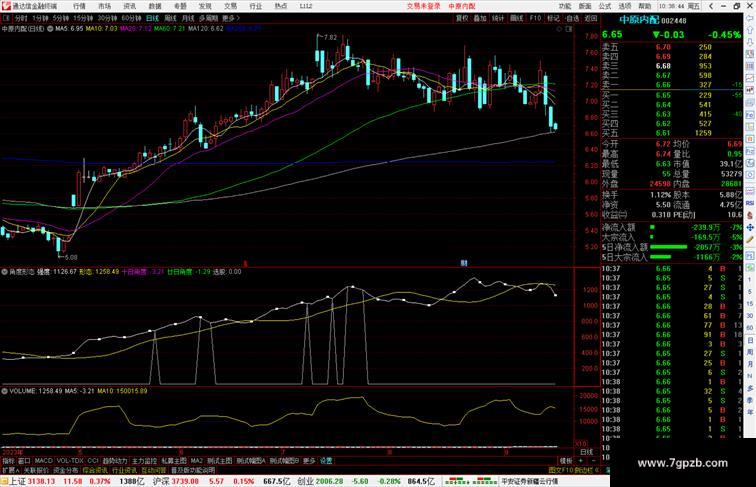
Task: Open the 功能 menu
Action: pos(565,6)
